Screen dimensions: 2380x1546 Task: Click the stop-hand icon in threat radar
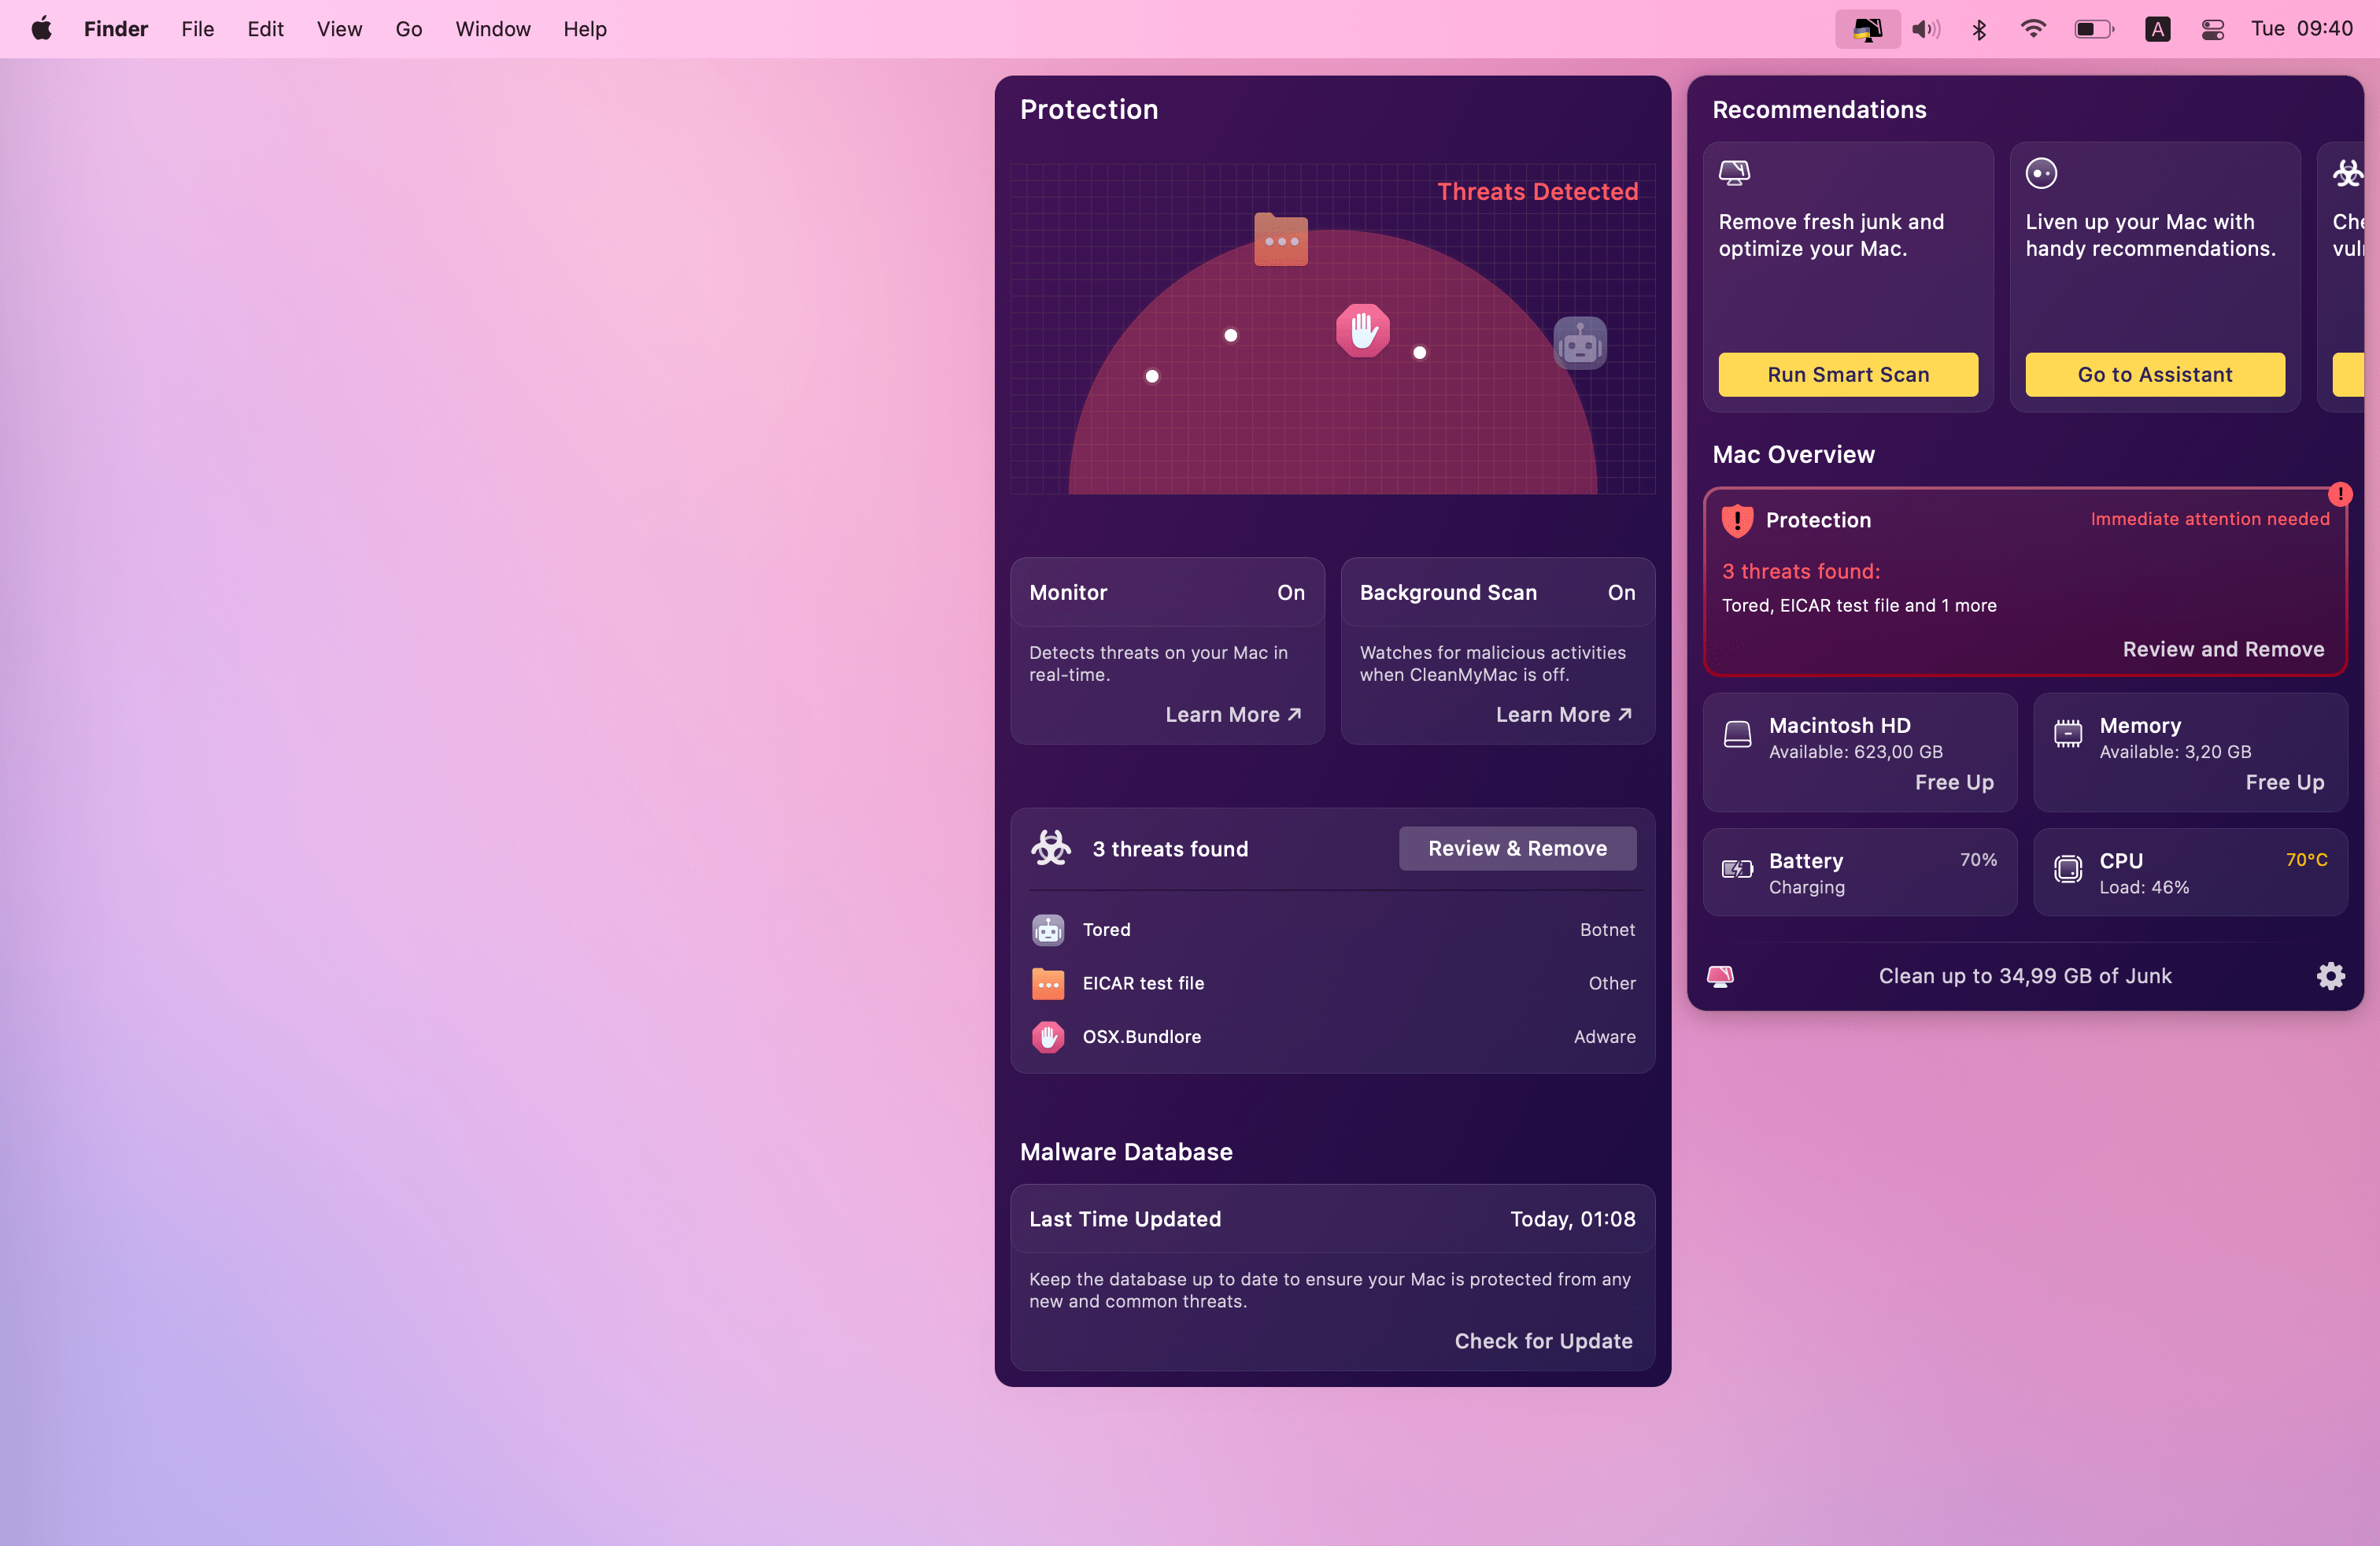(x=1362, y=330)
